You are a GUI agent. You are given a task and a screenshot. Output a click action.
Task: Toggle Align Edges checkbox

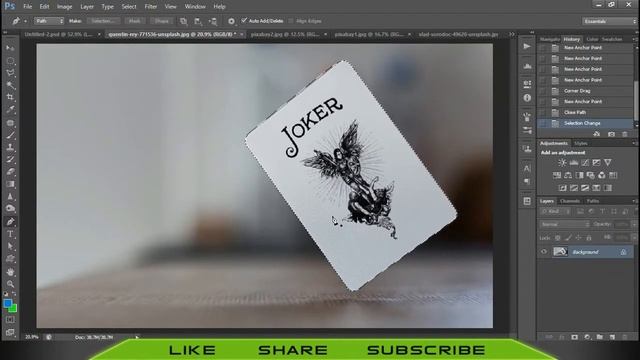pos(291,21)
